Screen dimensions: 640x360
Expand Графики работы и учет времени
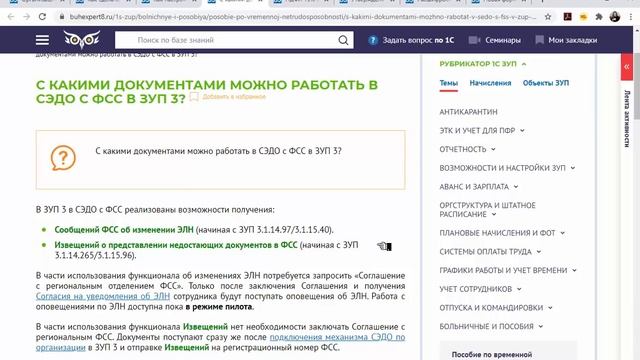click(x=574, y=271)
